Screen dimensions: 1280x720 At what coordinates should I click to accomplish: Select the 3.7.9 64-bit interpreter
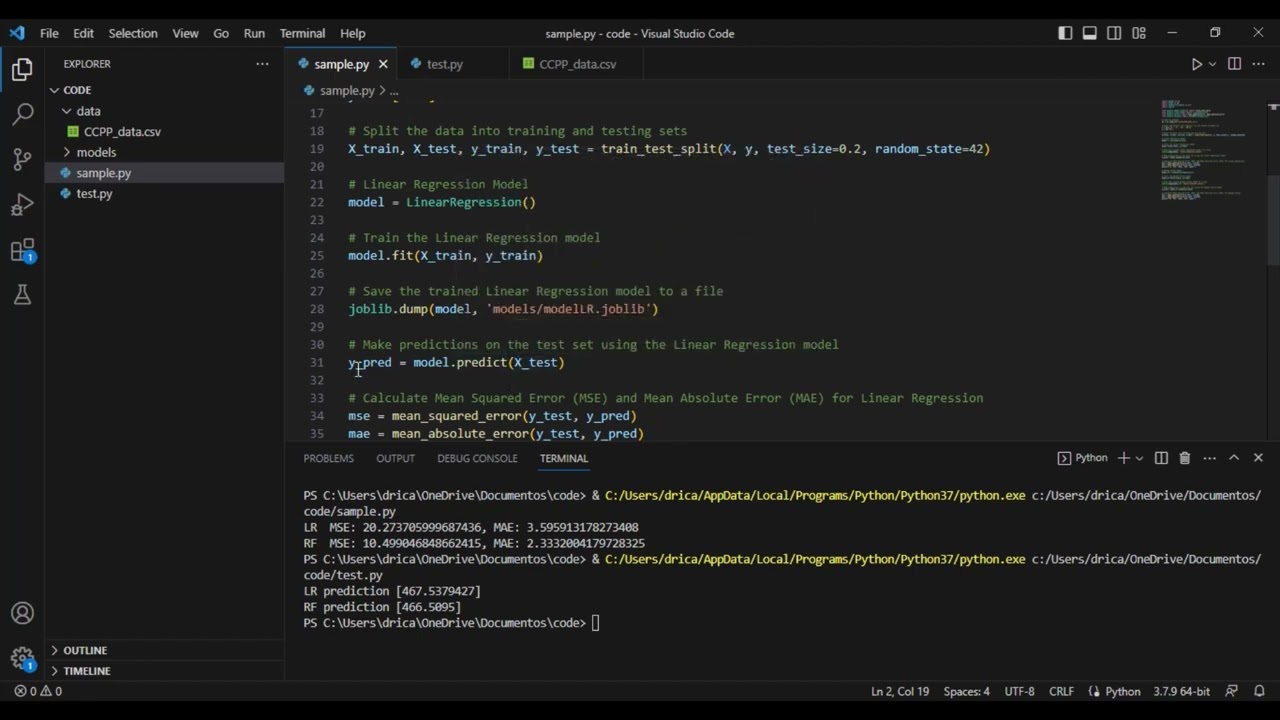coord(1181,691)
